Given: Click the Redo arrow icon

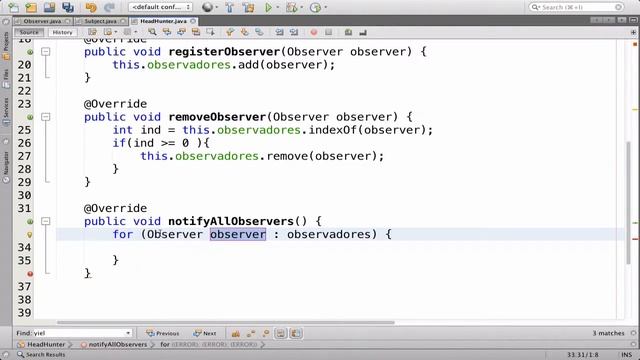Looking at the screenshot, I should [x=109, y=7].
